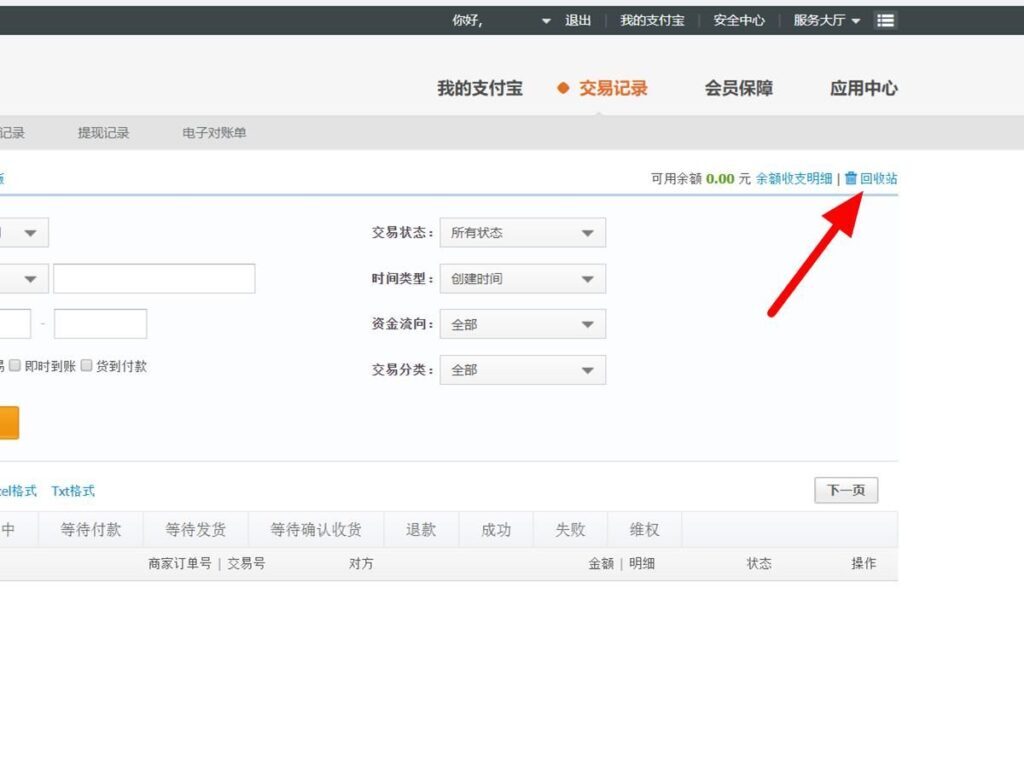1024x768 pixels.
Task: Open 我的支付宝 link in top bar
Action: [652, 21]
